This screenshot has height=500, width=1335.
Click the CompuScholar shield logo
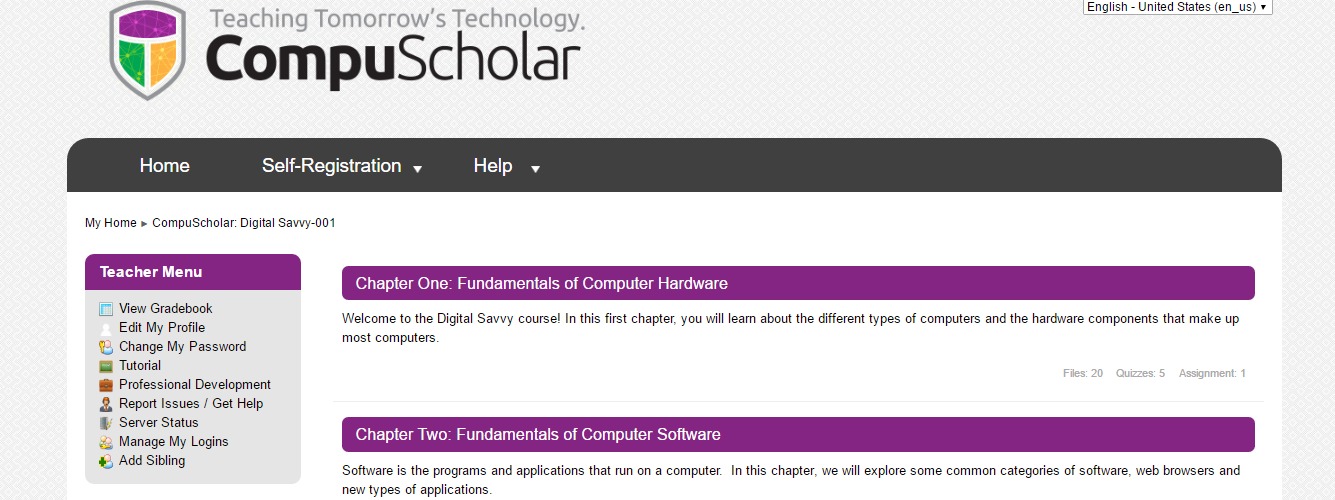point(148,50)
